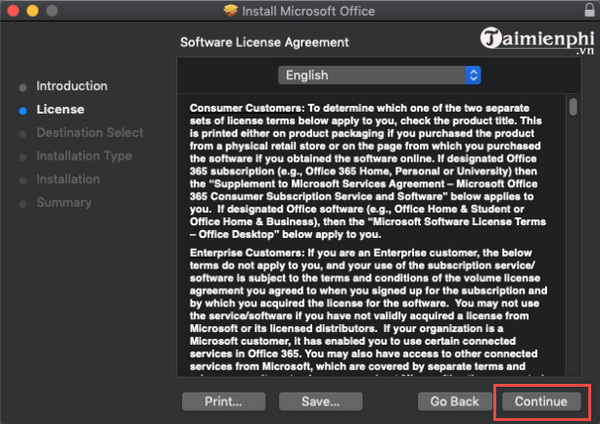This screenshot has width=600, height=424.
Task: Click the Install Microsoft Office window title
Action: [308, 11]
